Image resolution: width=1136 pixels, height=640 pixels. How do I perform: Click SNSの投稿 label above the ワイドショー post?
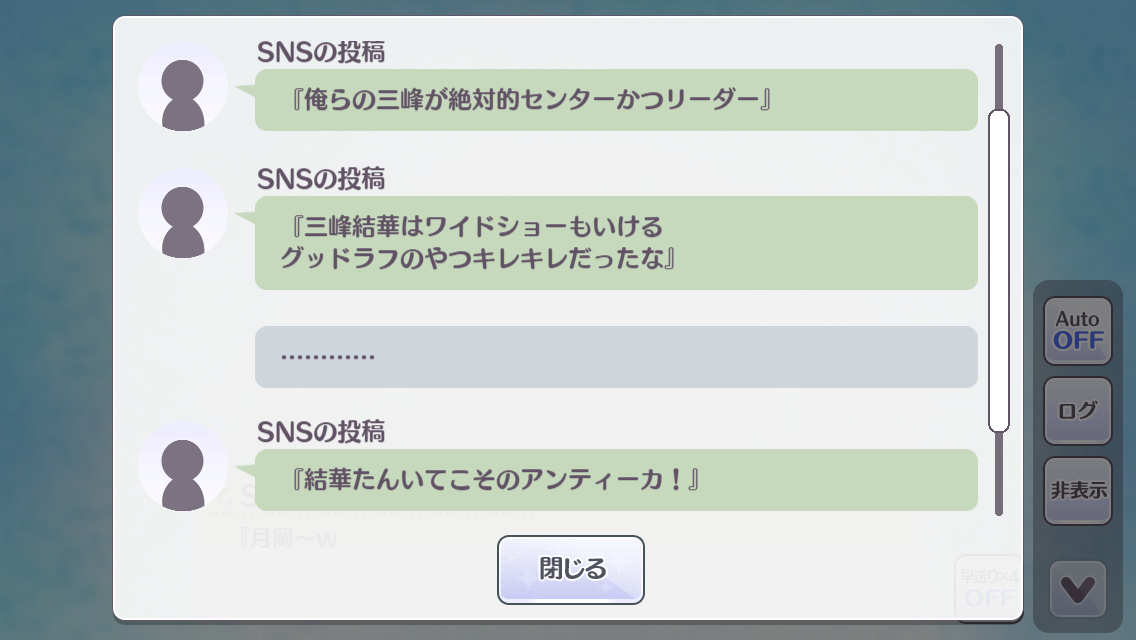tap(321, 179)
